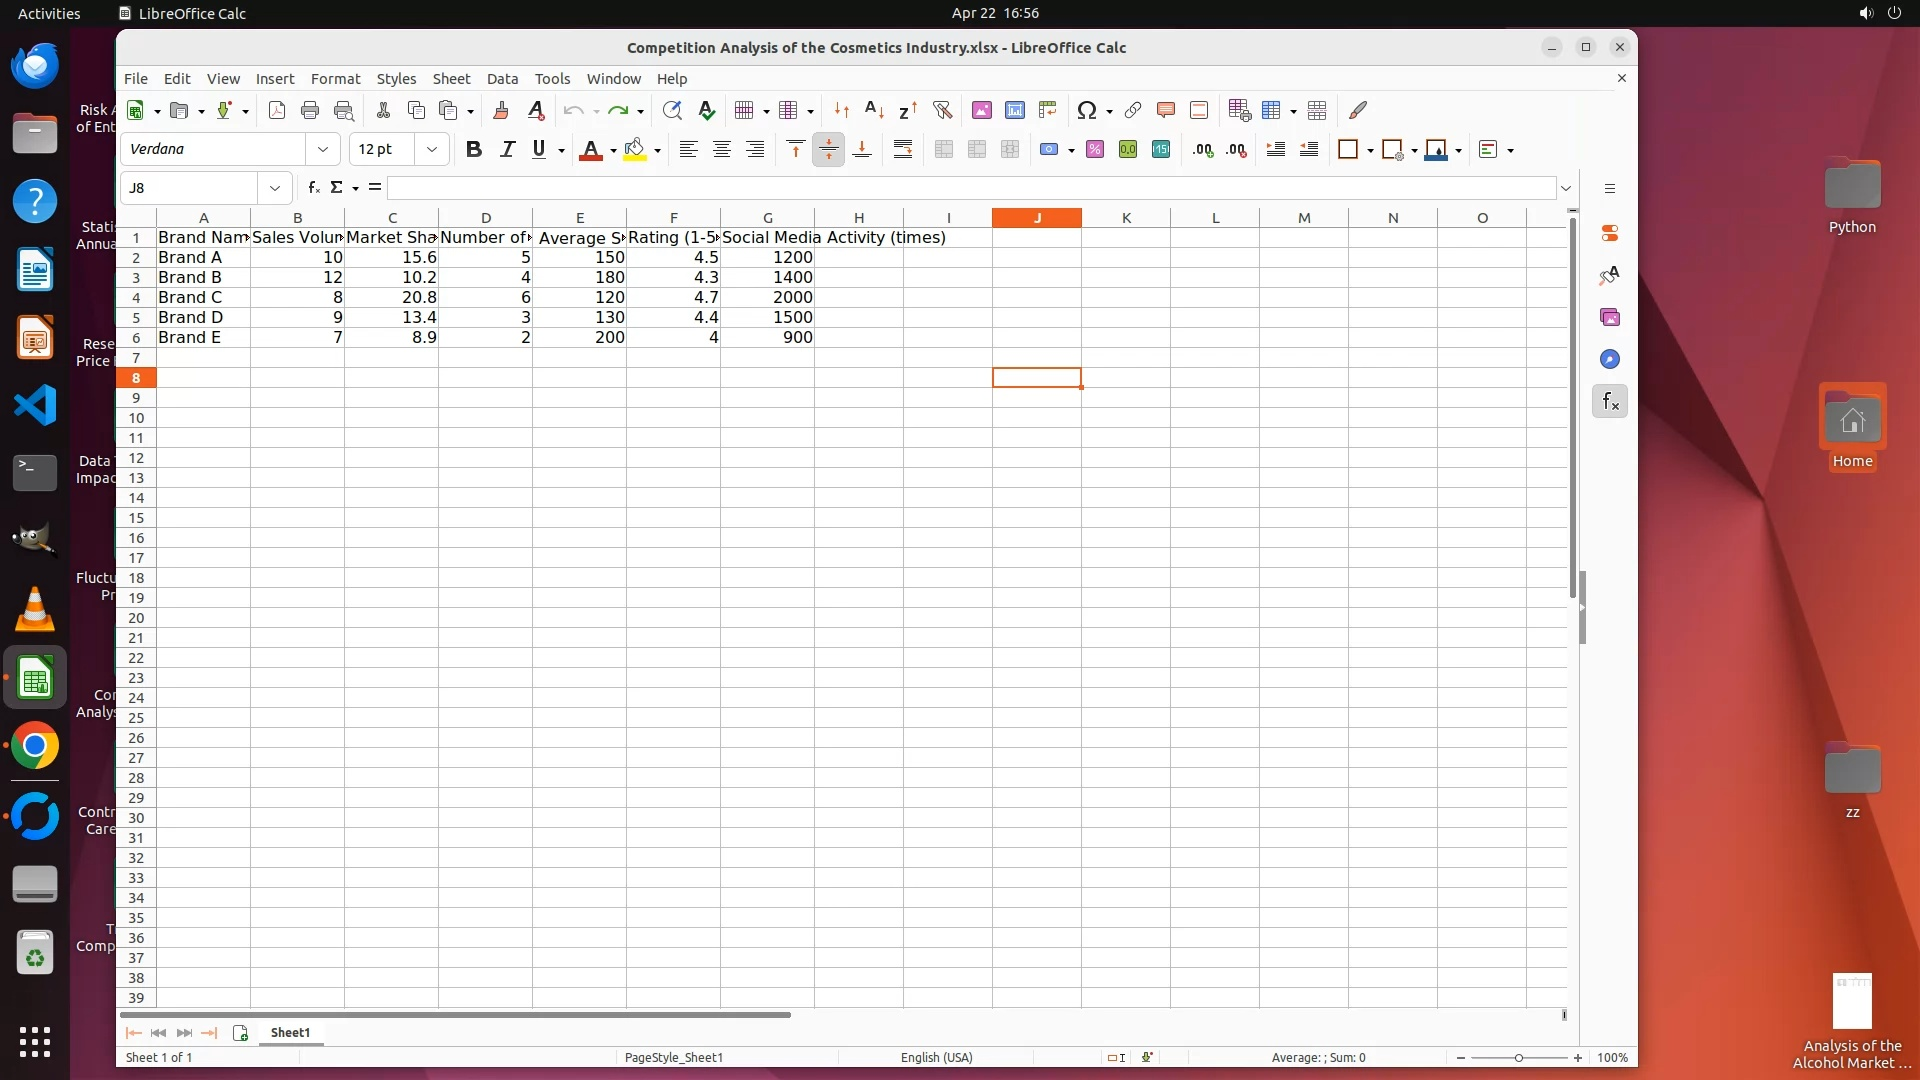Toggle Bold formatting

pyautogui.click(x=474, y=150)
